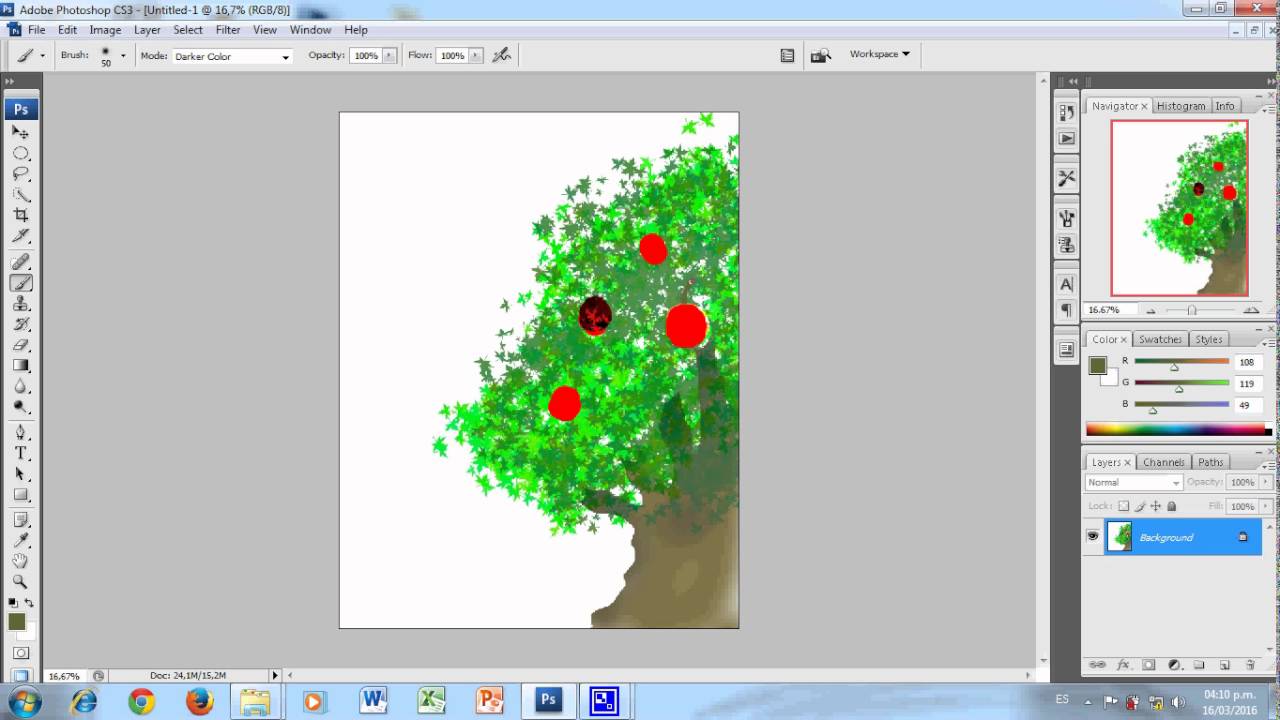Open the Image menu

coord(105,30)
